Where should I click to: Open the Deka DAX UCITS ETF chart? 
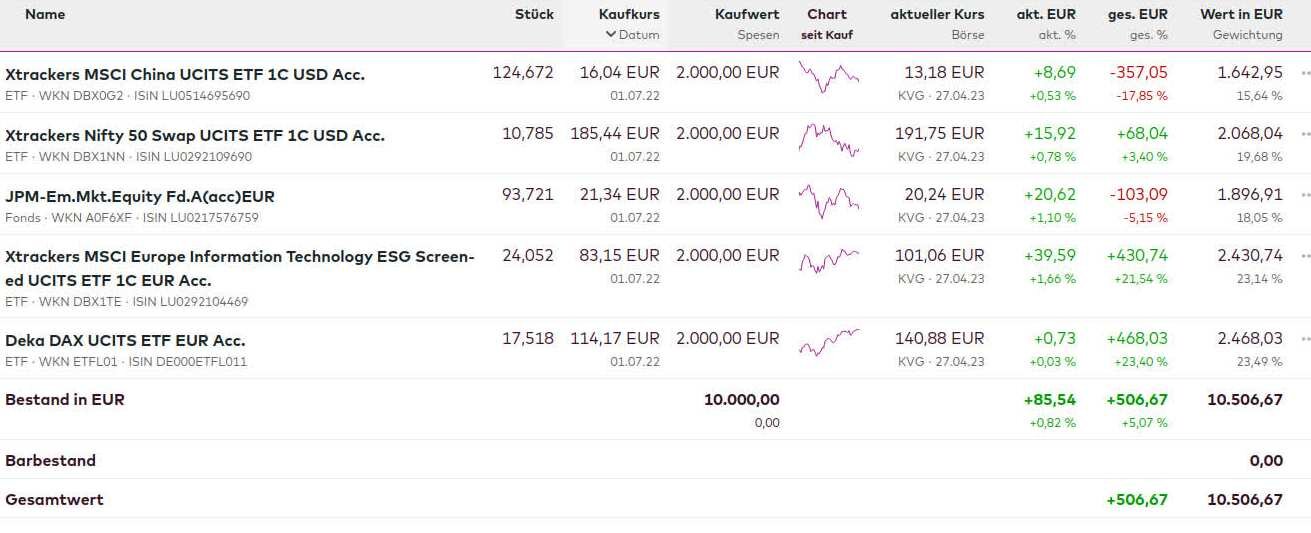pos(828,343)
